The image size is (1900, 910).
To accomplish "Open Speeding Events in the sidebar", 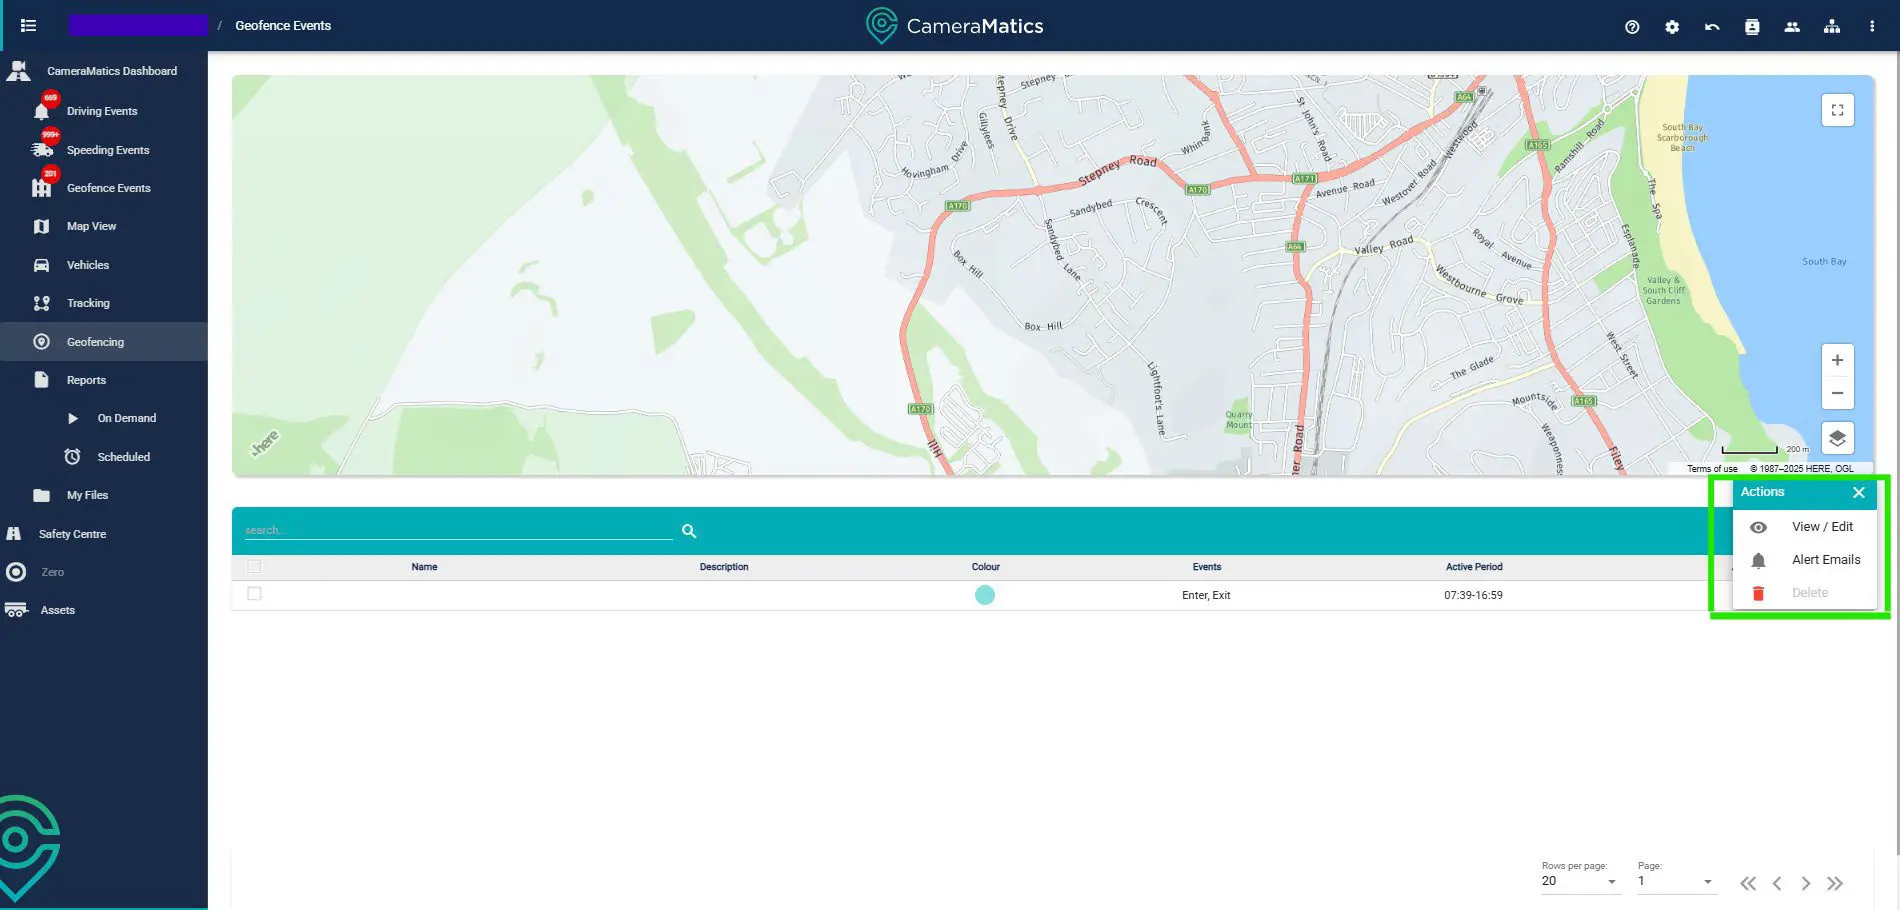I will [x=107, y=150].
